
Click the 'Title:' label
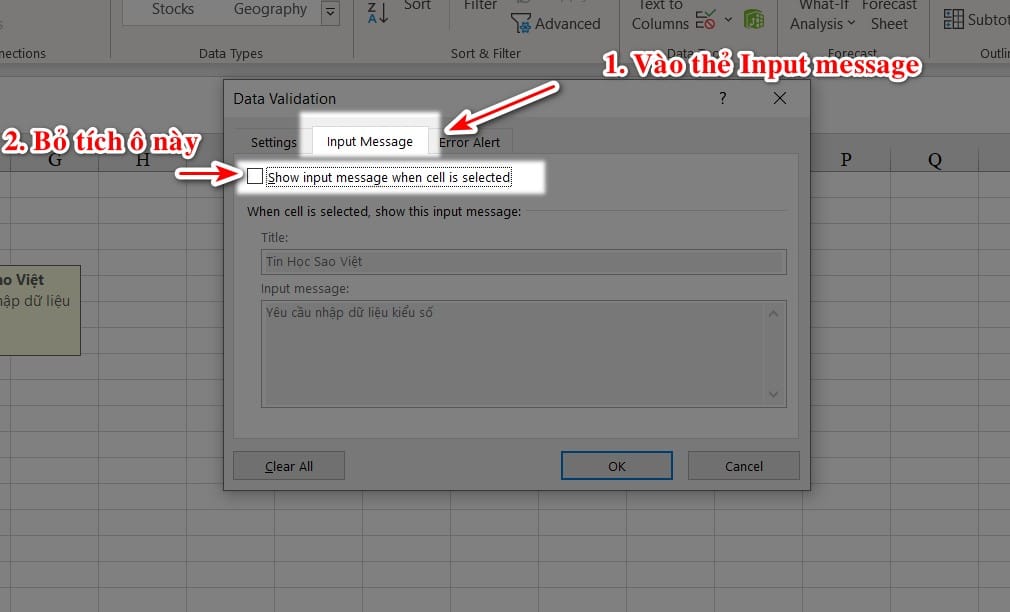click(274, 237)
